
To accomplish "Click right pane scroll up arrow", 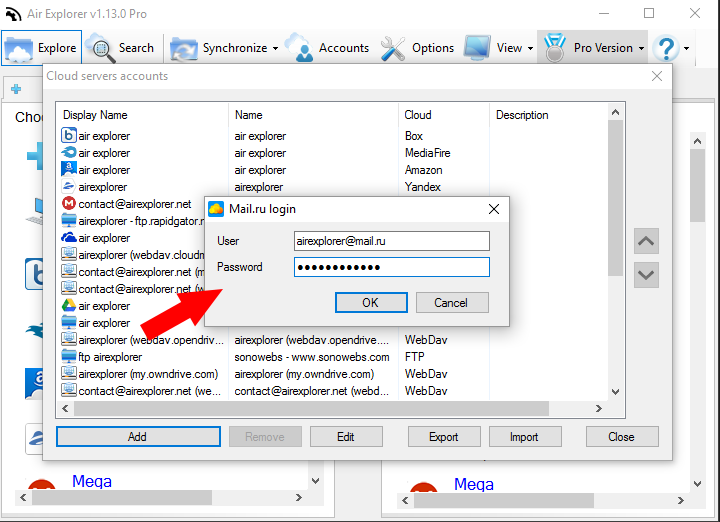I will click(698, 141).
